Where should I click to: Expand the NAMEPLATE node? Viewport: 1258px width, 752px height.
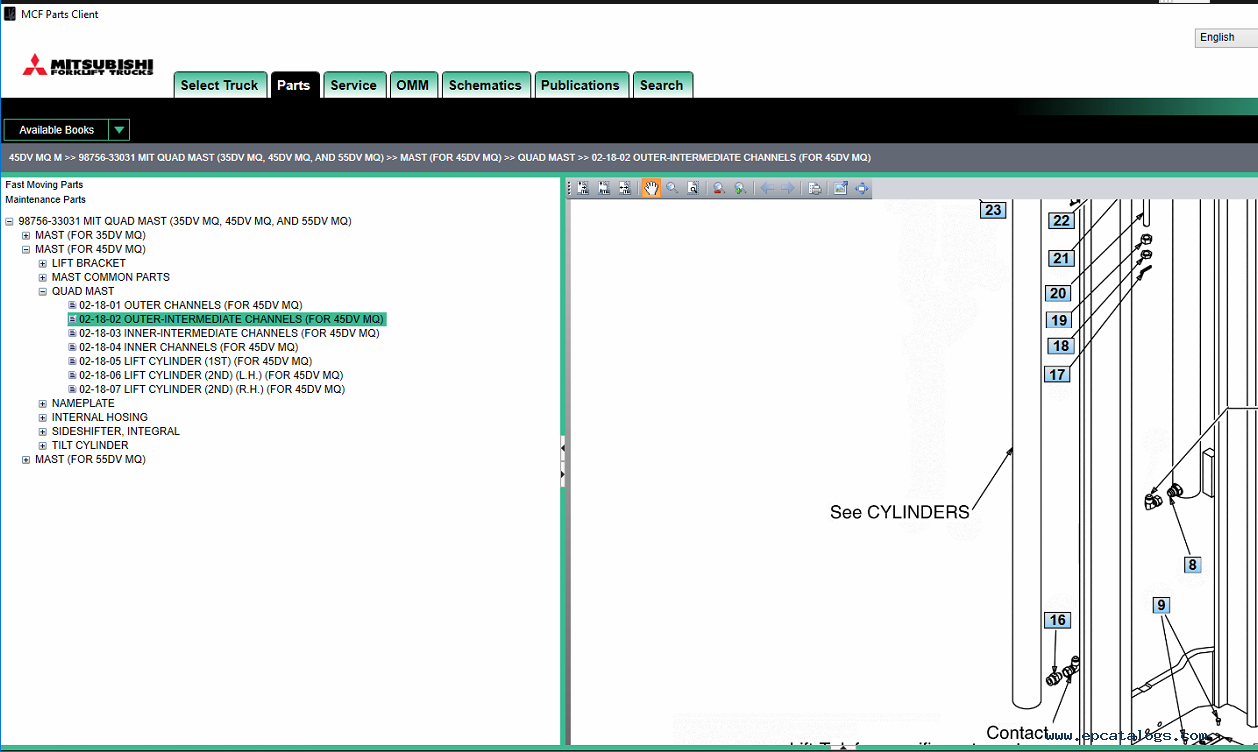point(43,403)
